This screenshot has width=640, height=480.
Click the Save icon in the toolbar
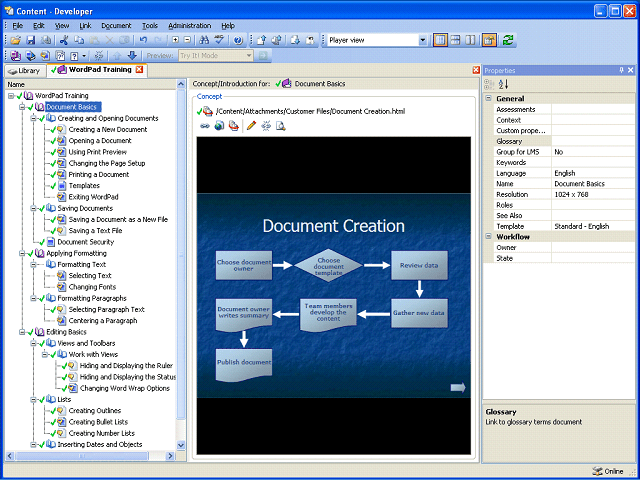(x=30, y=40)
